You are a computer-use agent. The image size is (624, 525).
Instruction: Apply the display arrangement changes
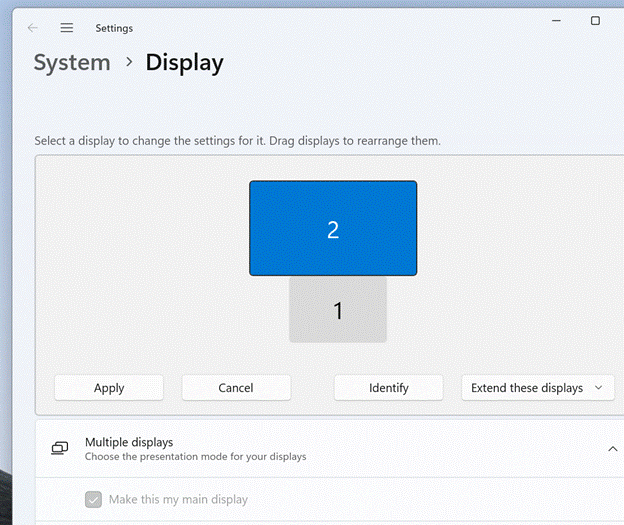click(x=109, y=388)
